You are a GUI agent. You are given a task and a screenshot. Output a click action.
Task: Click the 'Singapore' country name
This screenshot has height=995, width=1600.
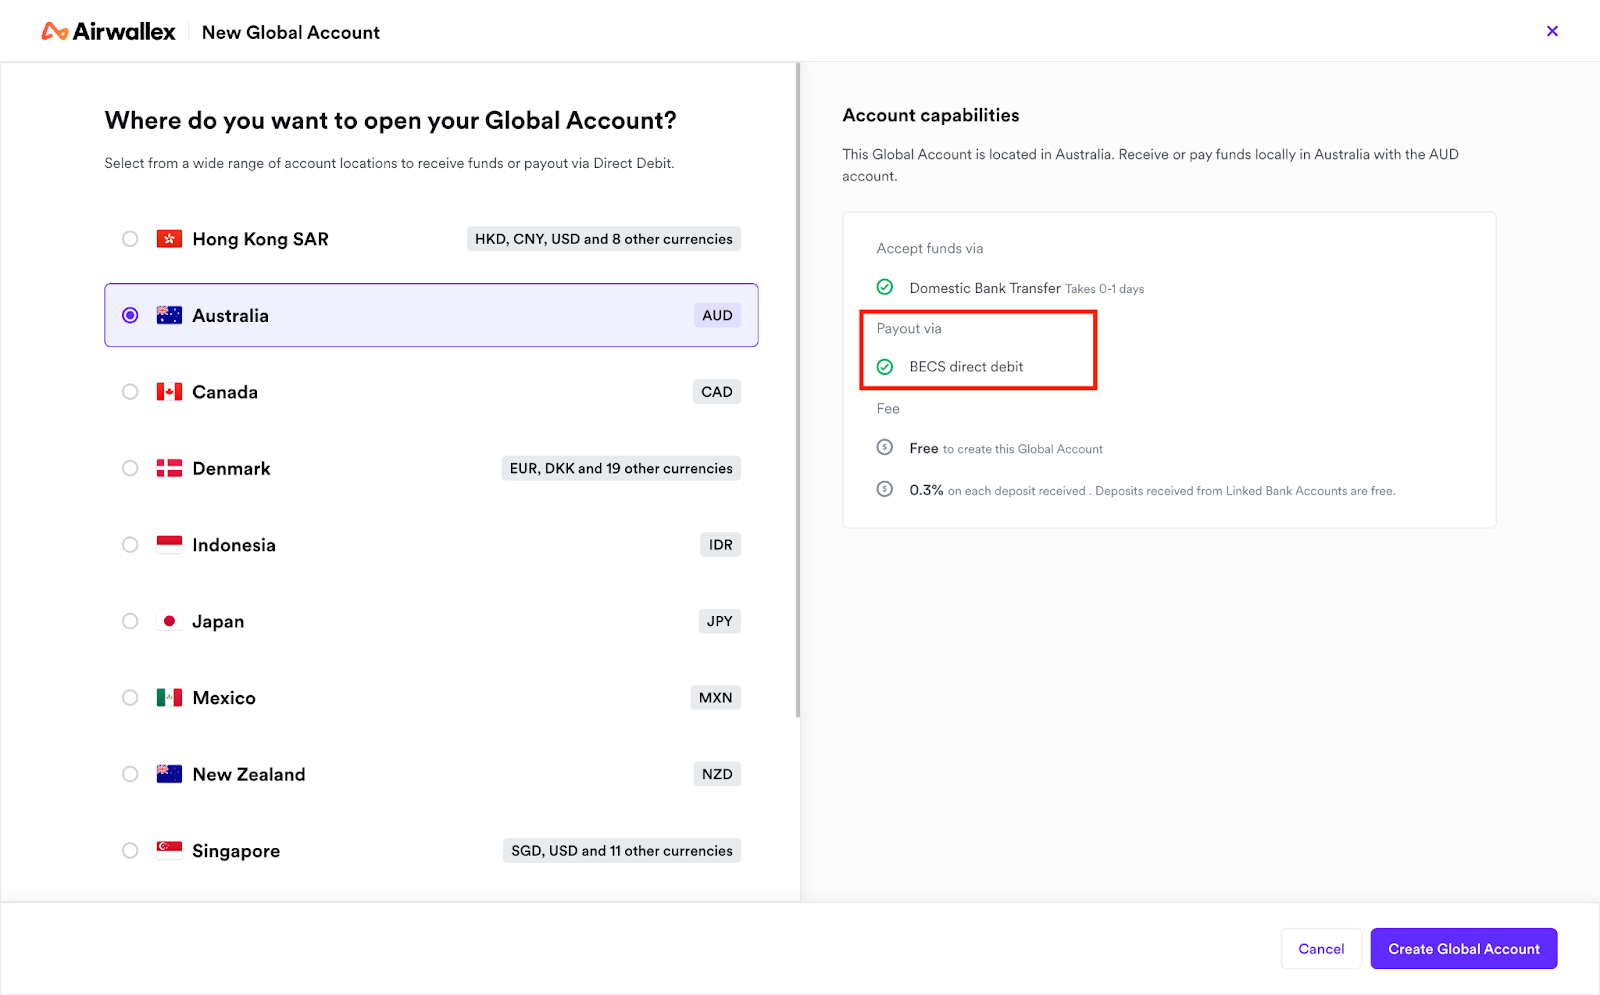point(236,851)
